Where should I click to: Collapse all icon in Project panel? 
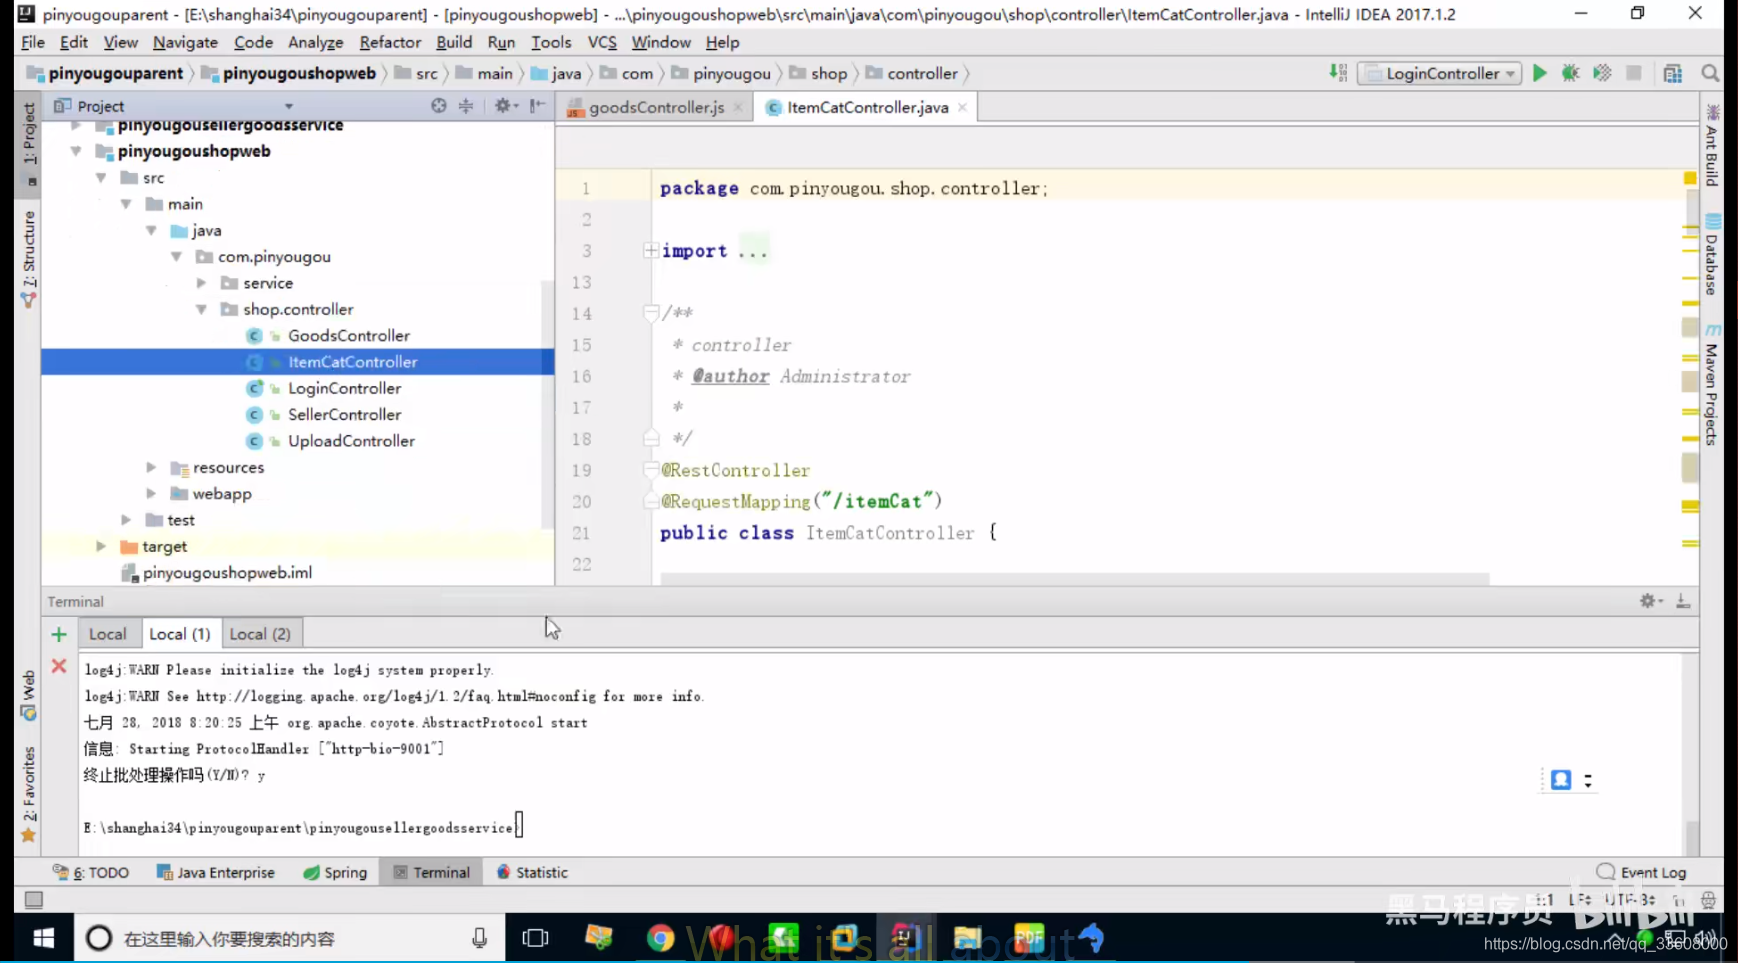[x=466, y=106]
